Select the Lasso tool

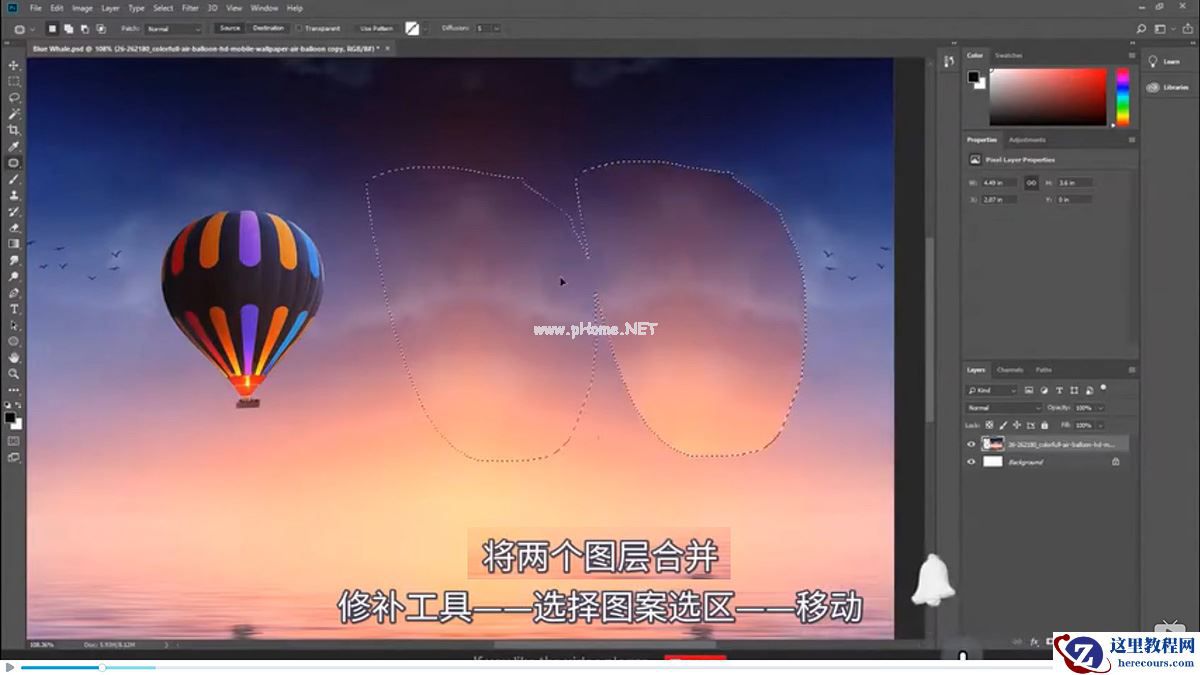click(13, 96)
